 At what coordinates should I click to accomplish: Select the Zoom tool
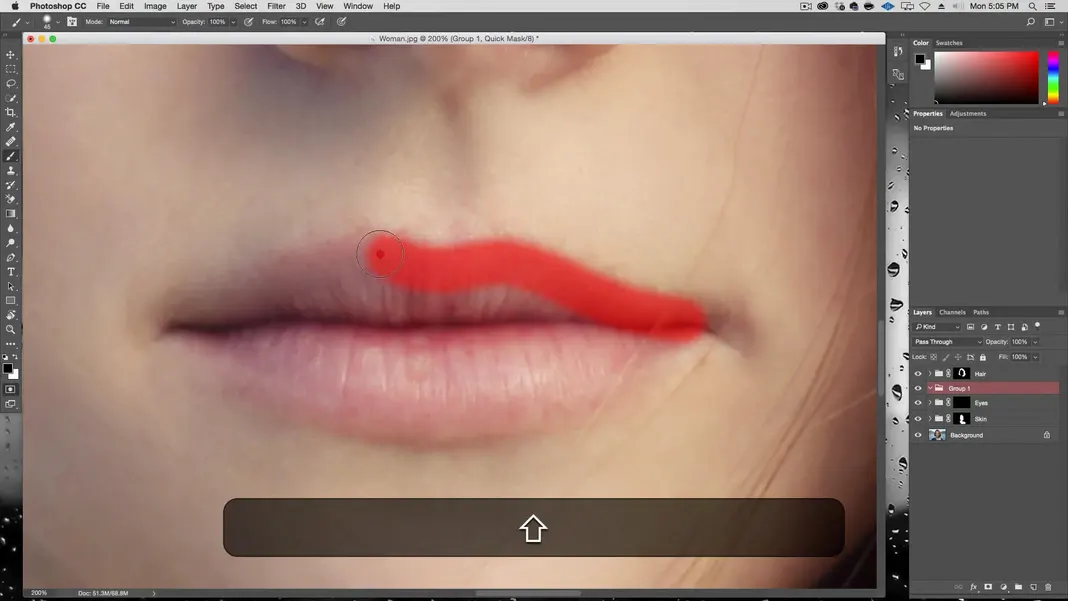(10, 329)
